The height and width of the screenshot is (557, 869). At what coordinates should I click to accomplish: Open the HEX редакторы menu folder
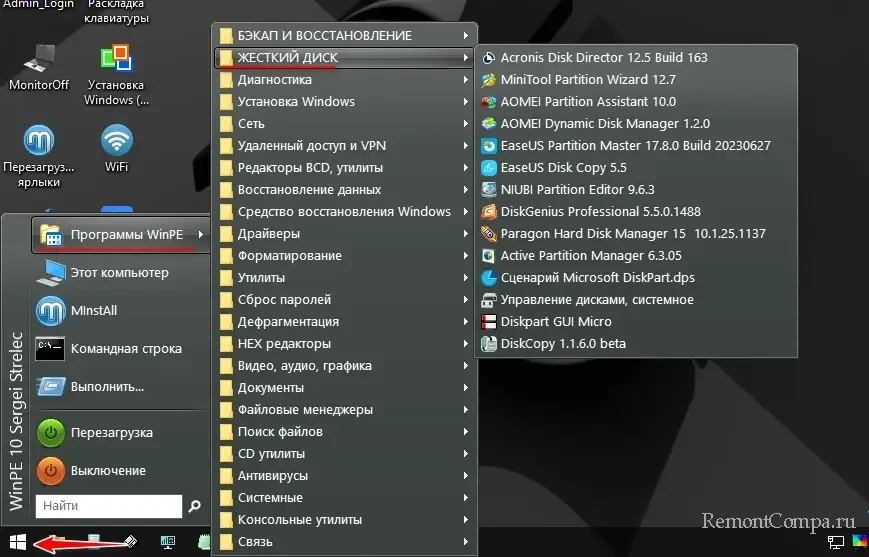coord(345,344)
